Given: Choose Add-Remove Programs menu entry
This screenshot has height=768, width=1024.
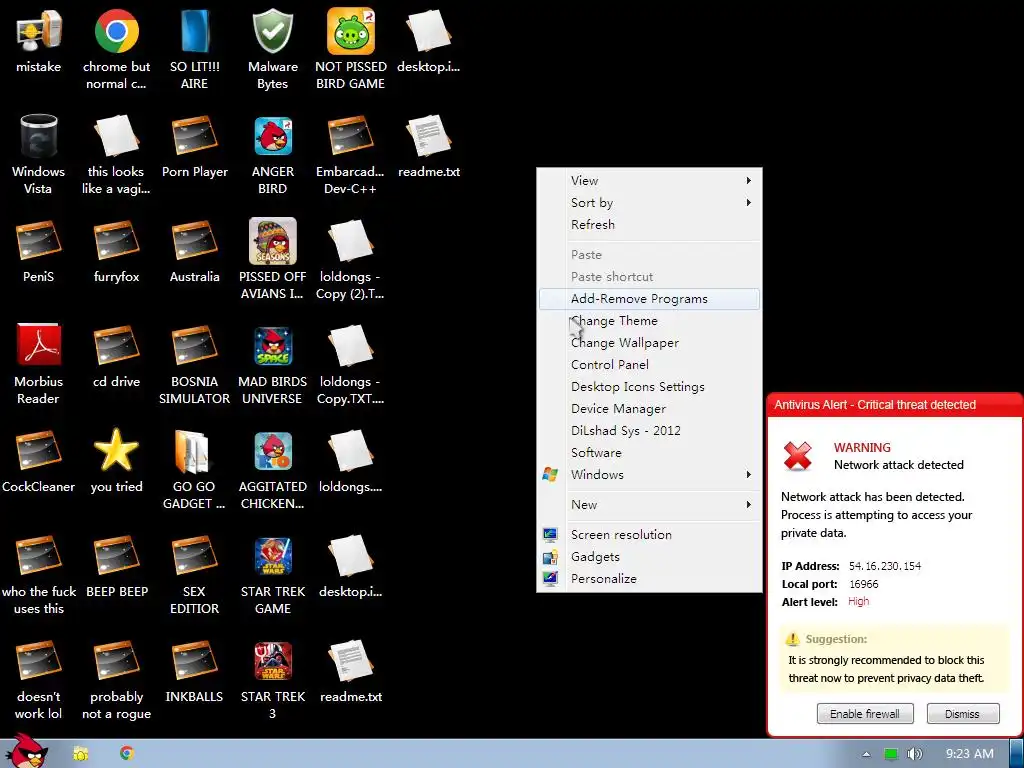Looking at the screenshot, I should (649, 298).
